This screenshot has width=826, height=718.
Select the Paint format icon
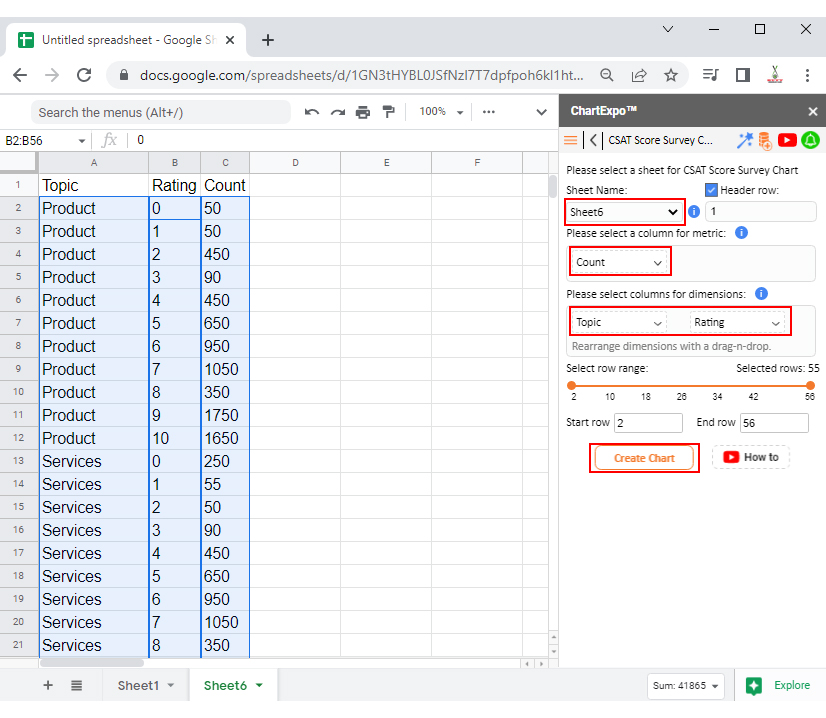click(389, 112)
